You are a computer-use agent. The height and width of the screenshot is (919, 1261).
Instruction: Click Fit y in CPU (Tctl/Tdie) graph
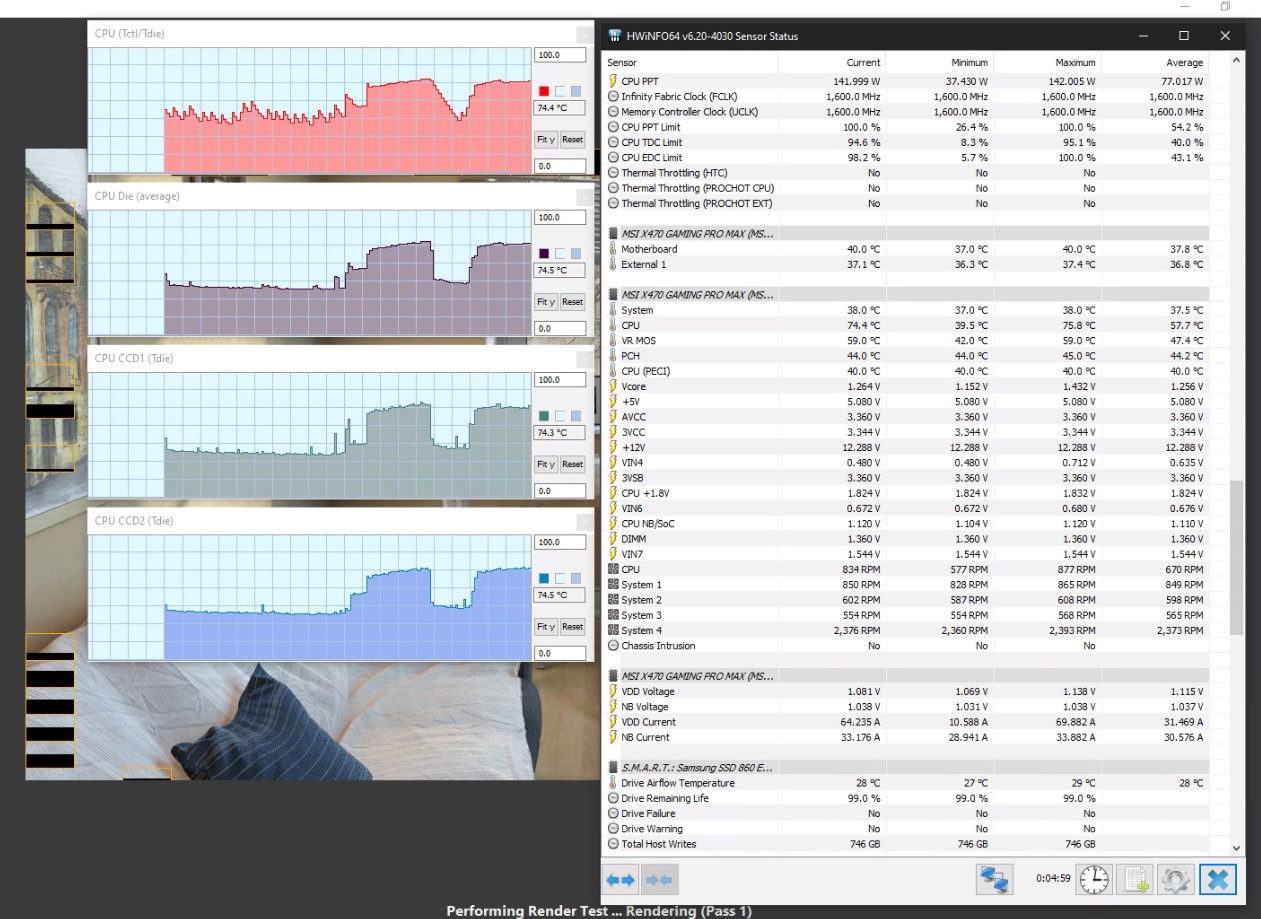pos(546,140)
